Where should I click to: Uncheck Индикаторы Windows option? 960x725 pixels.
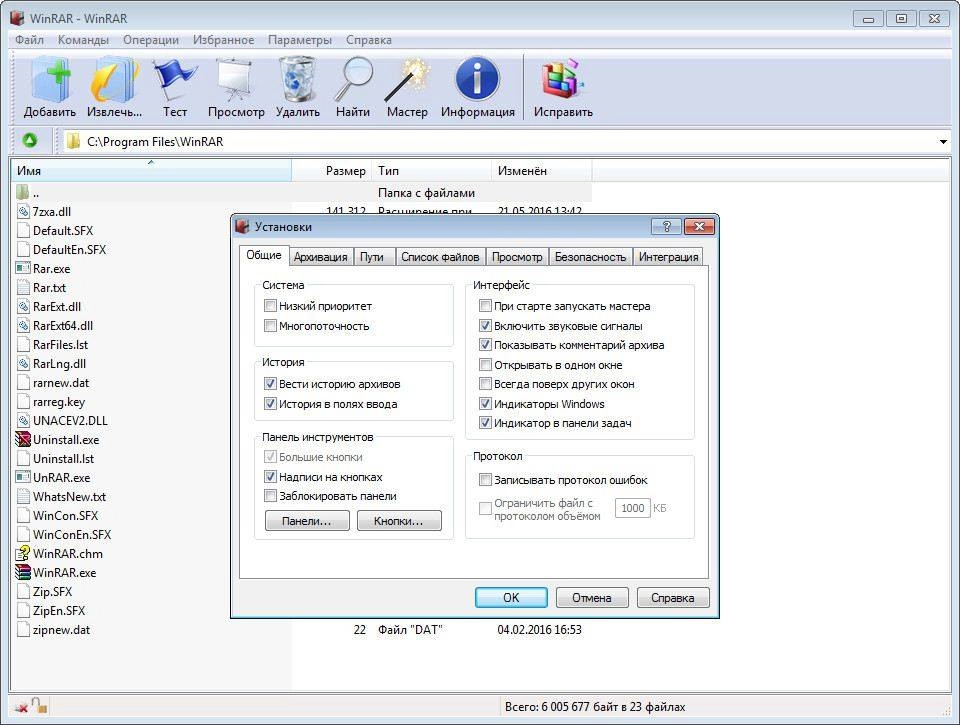[485, 404]
